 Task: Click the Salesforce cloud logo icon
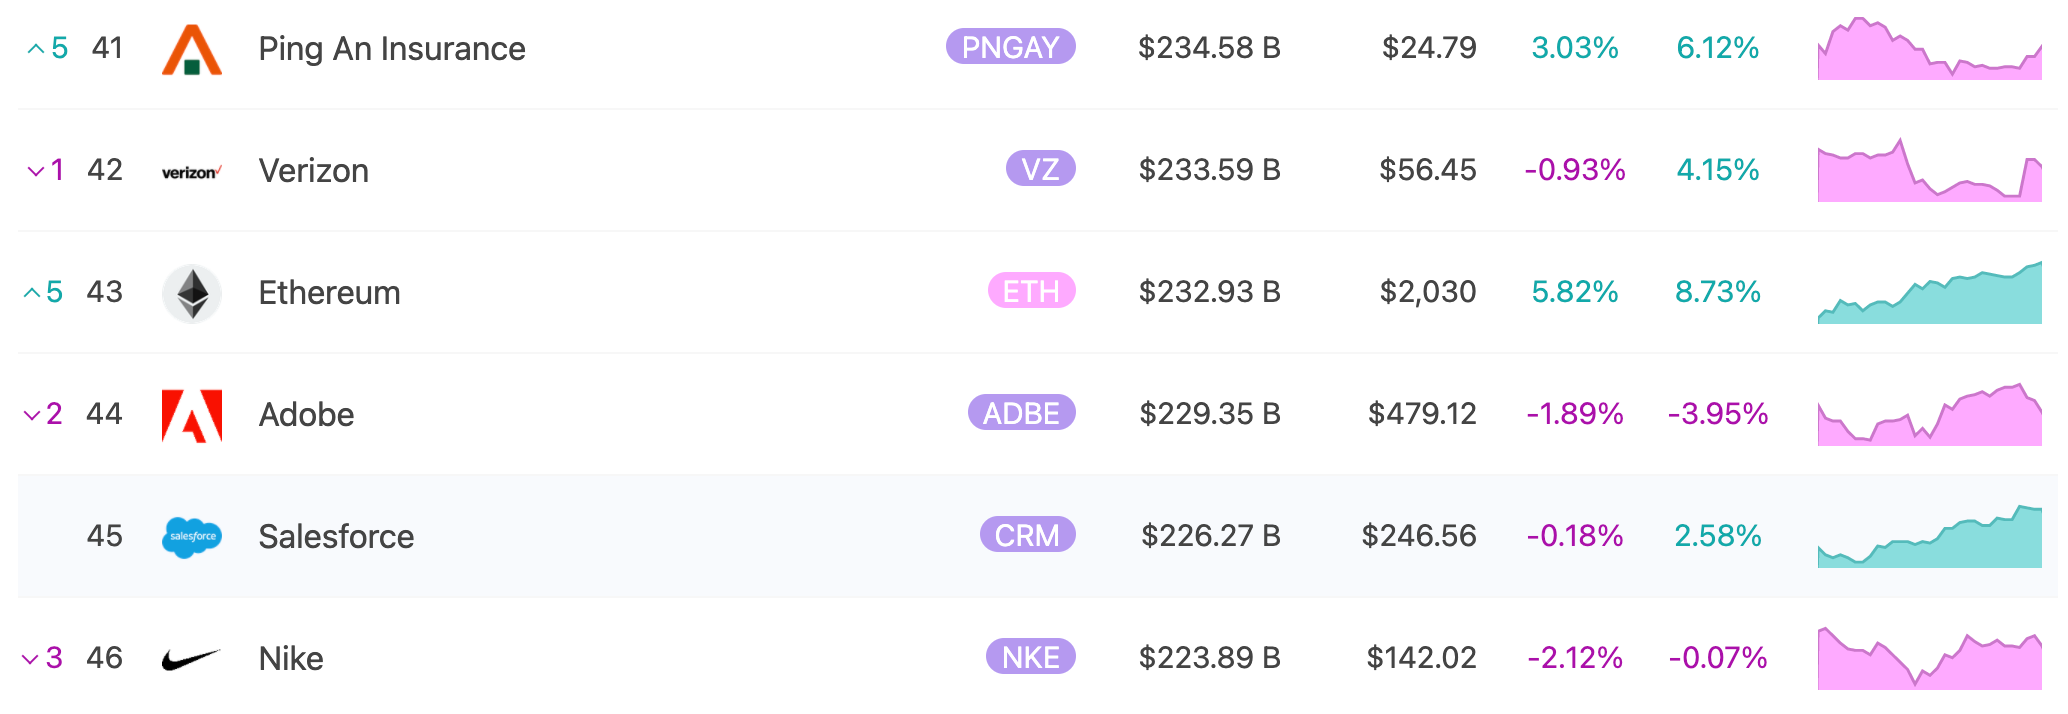pyautogui.click(x=192, y=538)
